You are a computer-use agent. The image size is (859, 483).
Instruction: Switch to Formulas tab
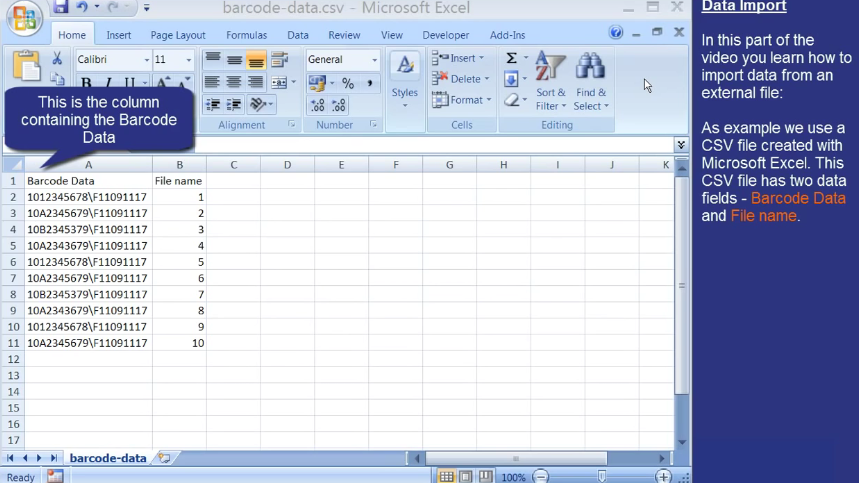pos(247,35)
